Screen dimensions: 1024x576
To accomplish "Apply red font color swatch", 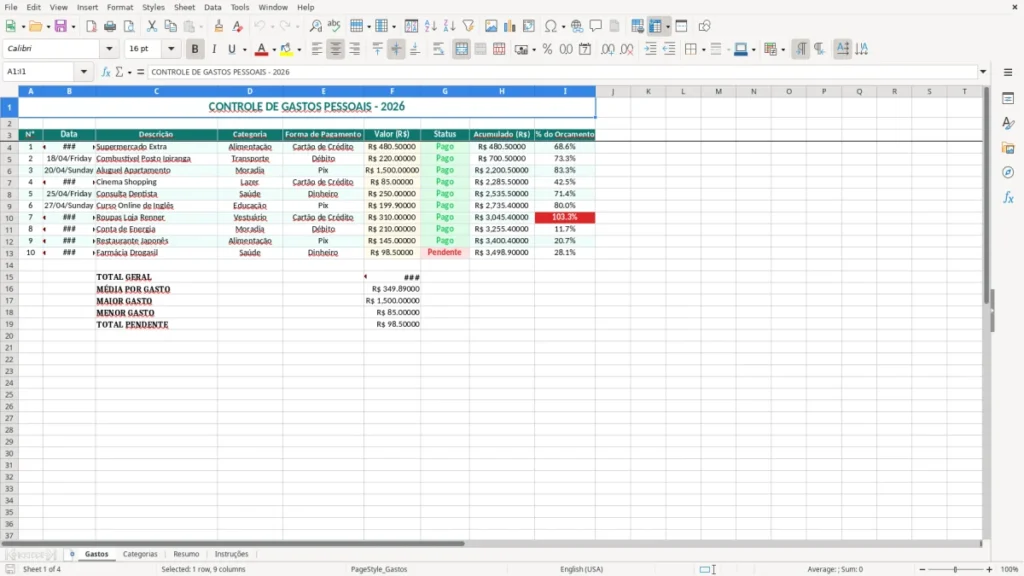I will tap(261, 49).
